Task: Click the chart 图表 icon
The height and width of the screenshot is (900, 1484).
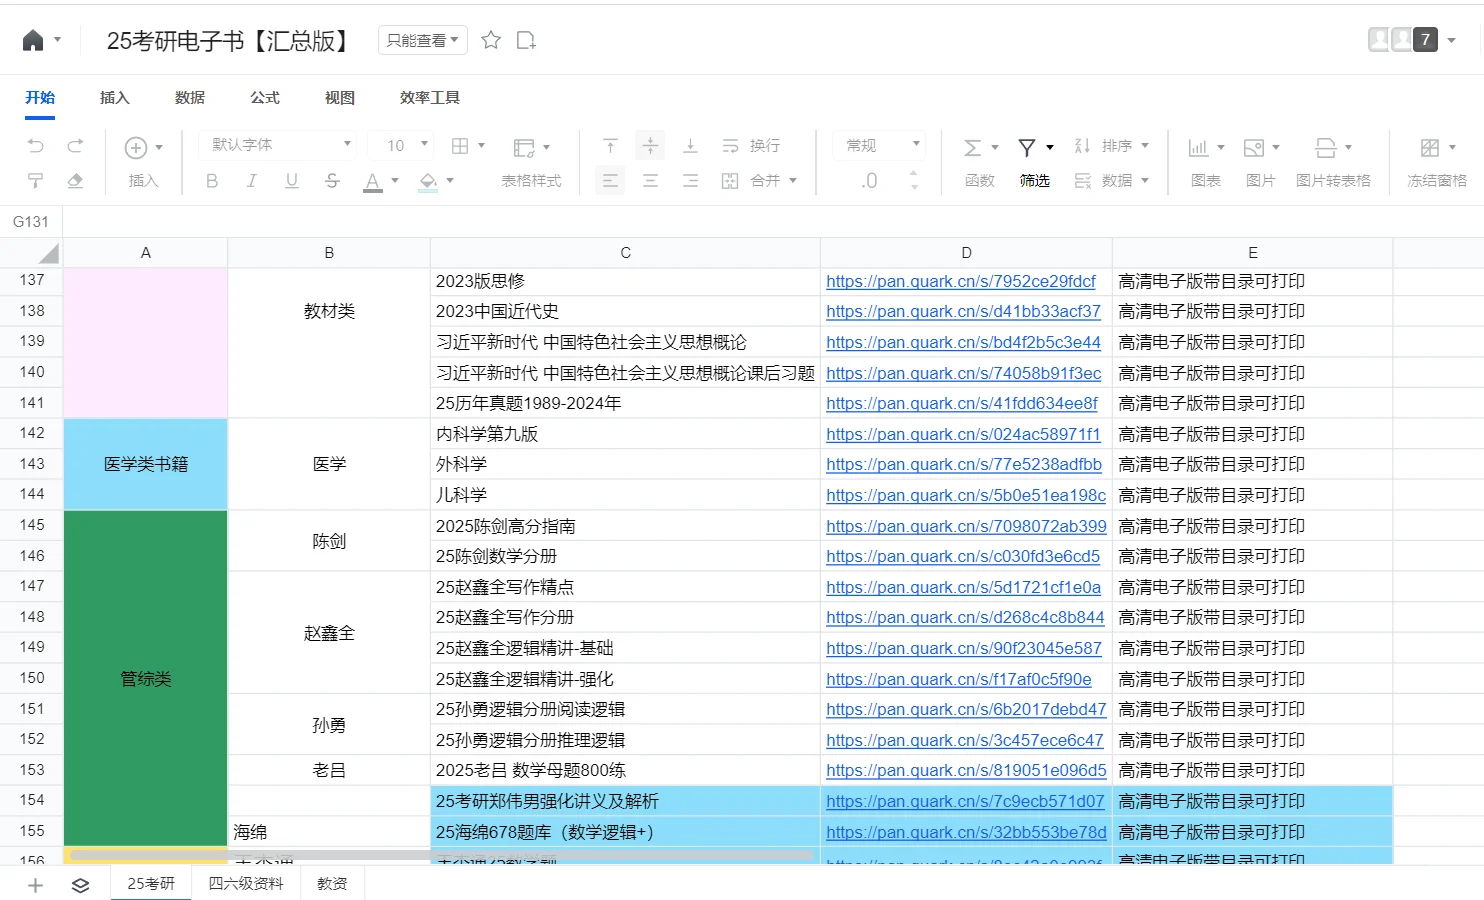Action: point(1198,148)
